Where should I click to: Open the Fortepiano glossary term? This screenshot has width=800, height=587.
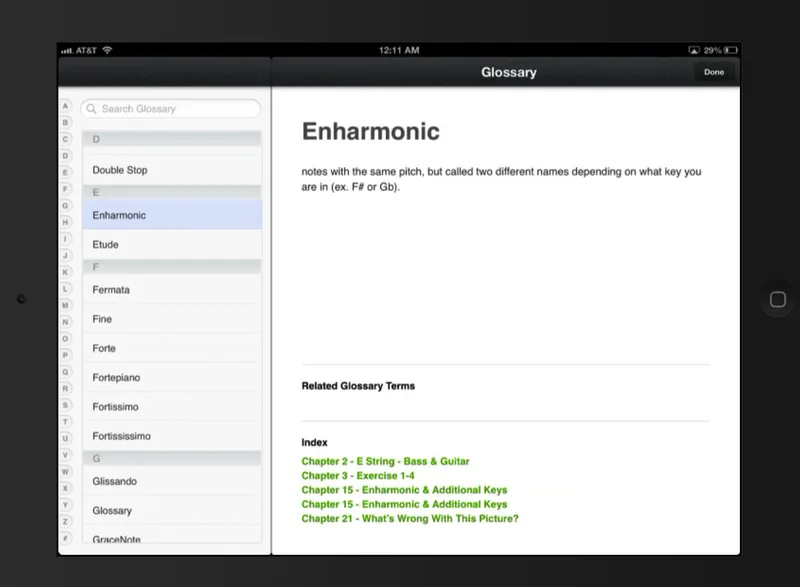(x=172, y=377)
